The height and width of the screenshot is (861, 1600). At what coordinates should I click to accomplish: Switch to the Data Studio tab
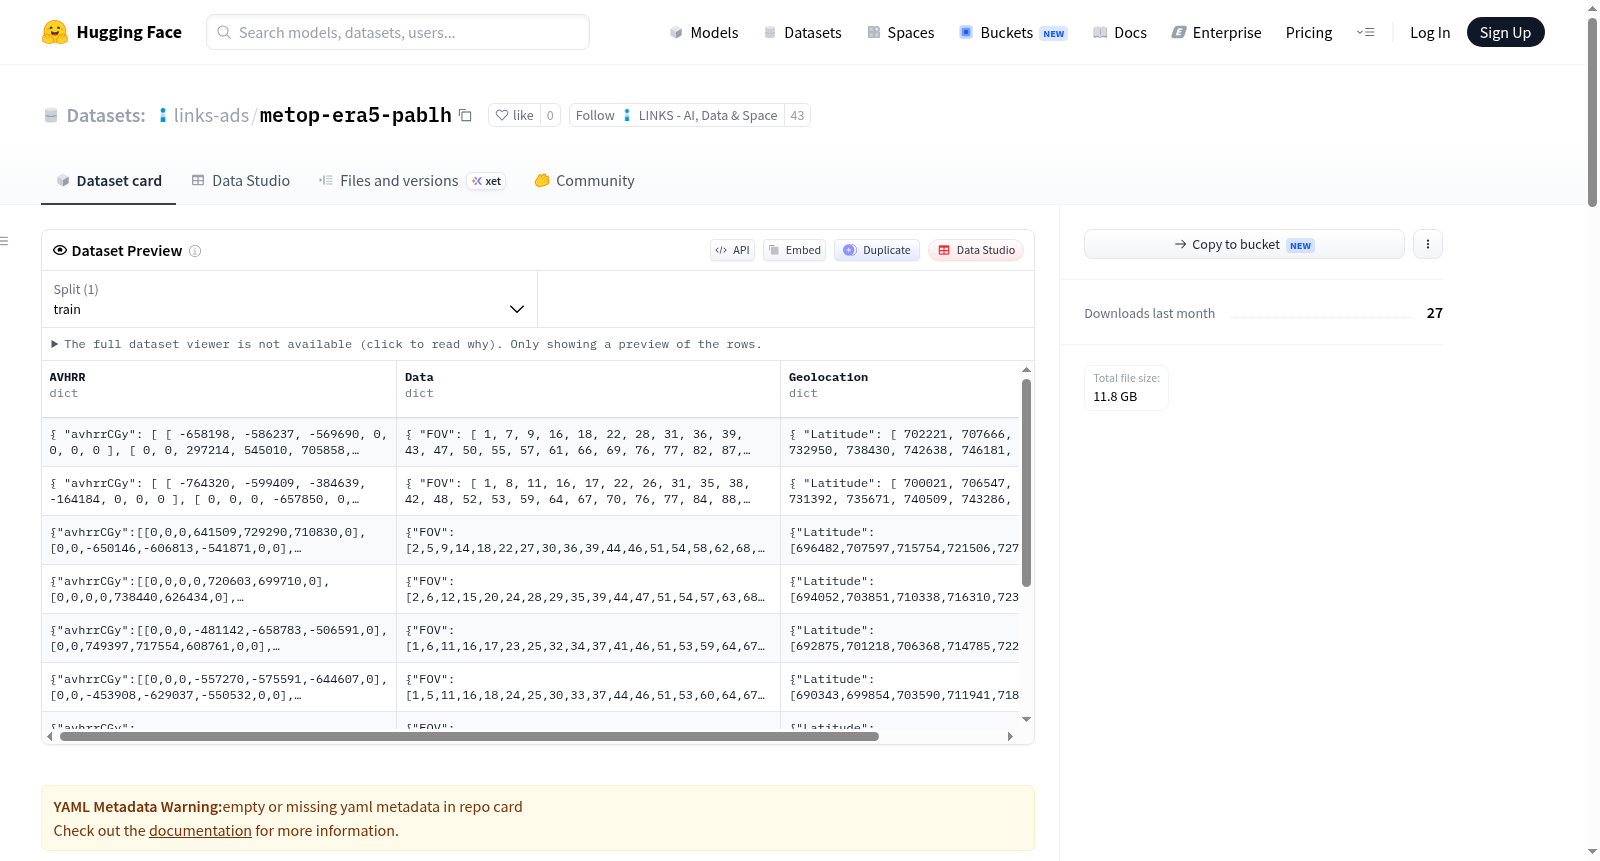pyautogui.click(x=241, y=180)
